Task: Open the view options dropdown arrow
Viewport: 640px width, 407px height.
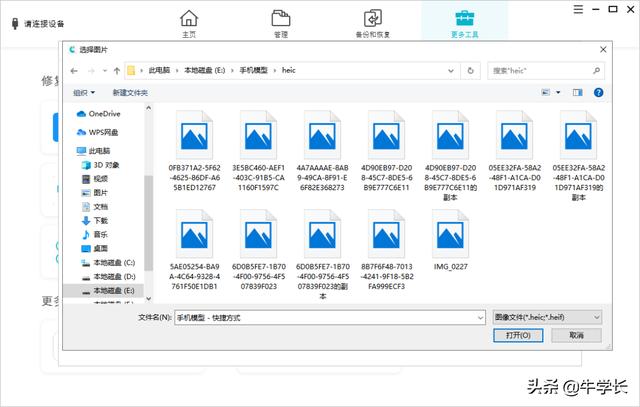Action: pos(558,92)
